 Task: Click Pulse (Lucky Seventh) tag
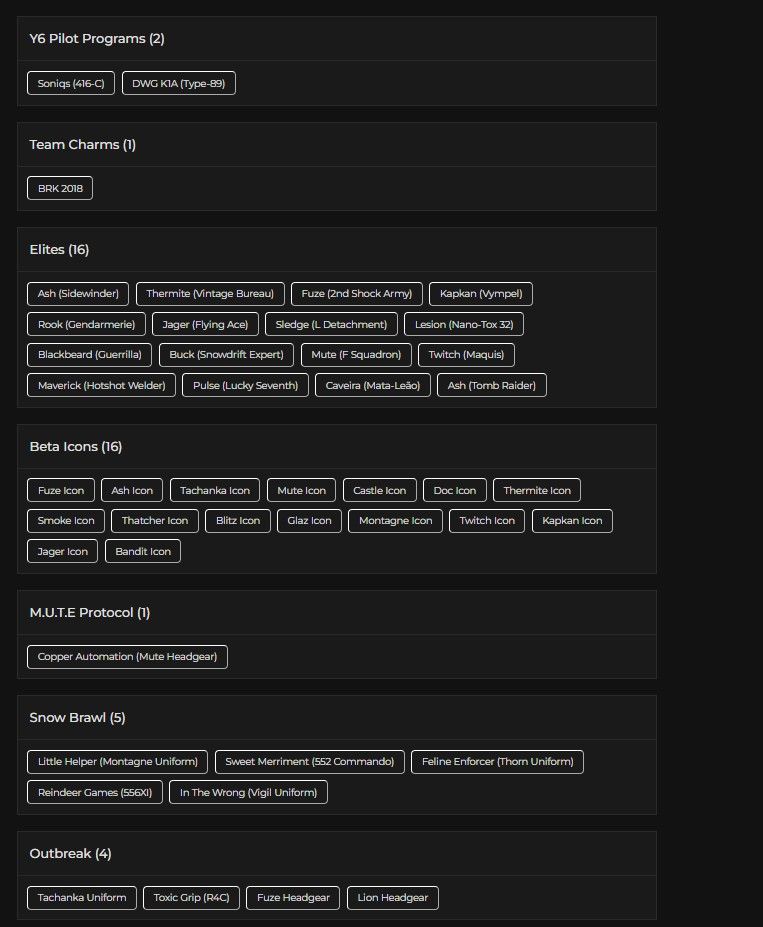(245, 385)
